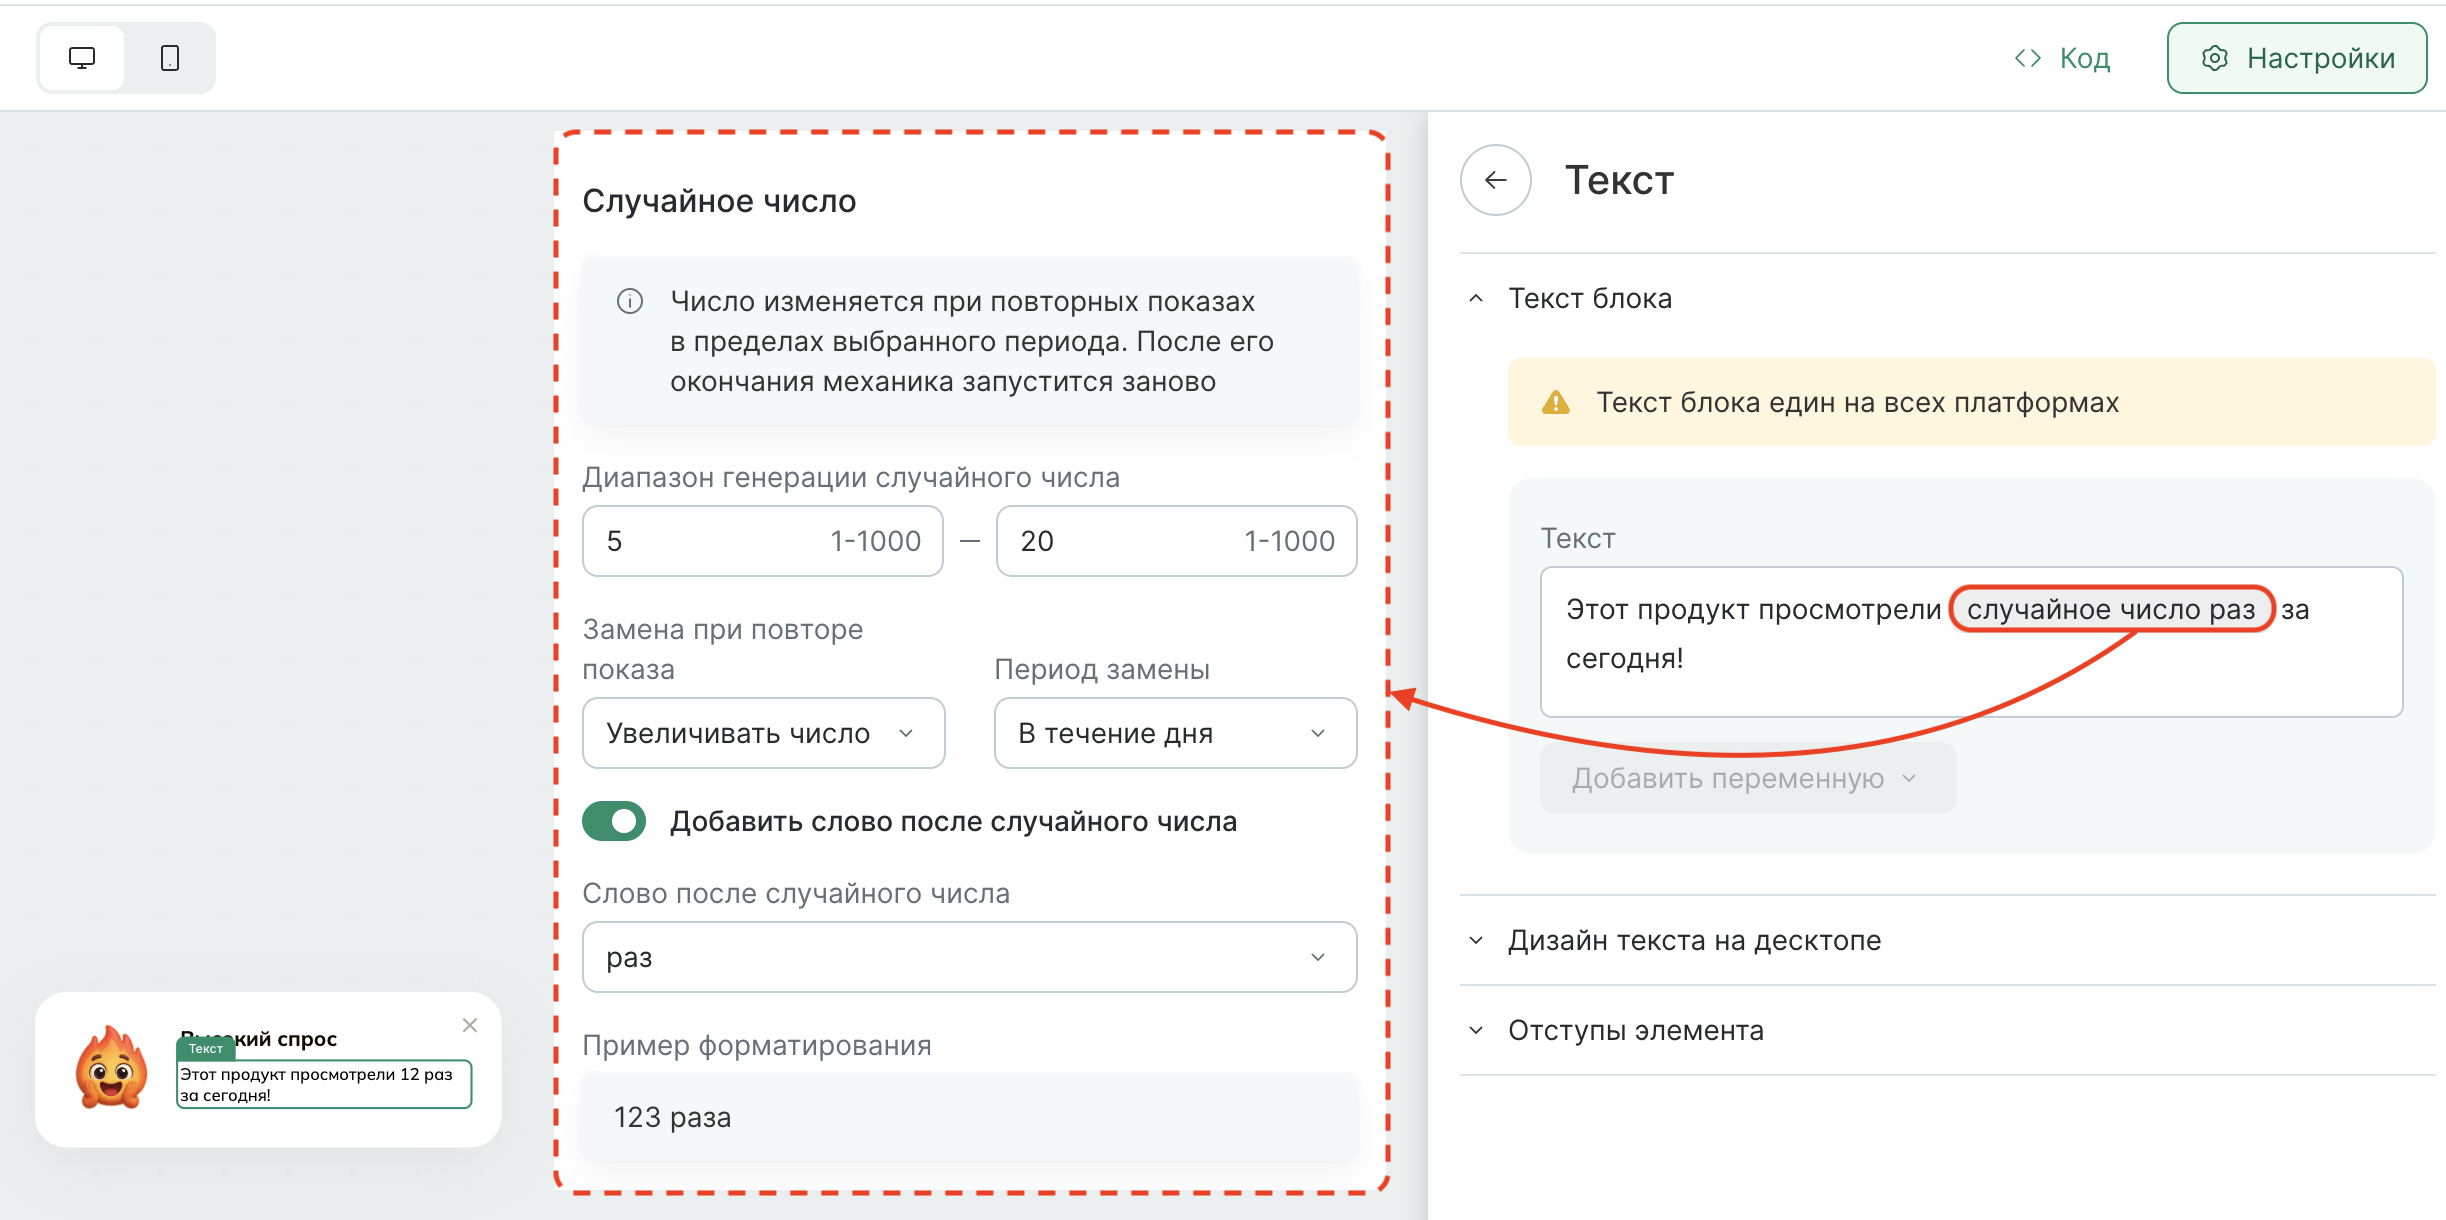Switch to desktop preview mode
Viewport: 2446px width, 1220px height.
tap(81, 58)
